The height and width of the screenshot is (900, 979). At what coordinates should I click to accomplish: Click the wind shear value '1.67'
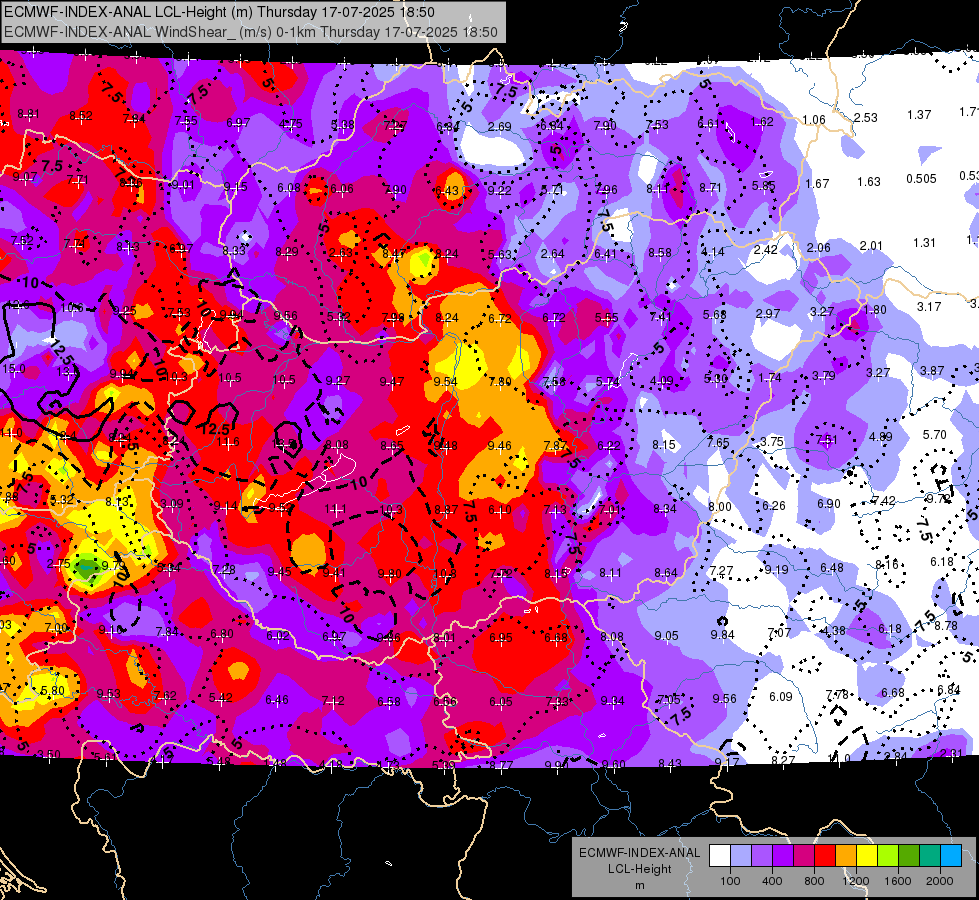coord(817,184)
